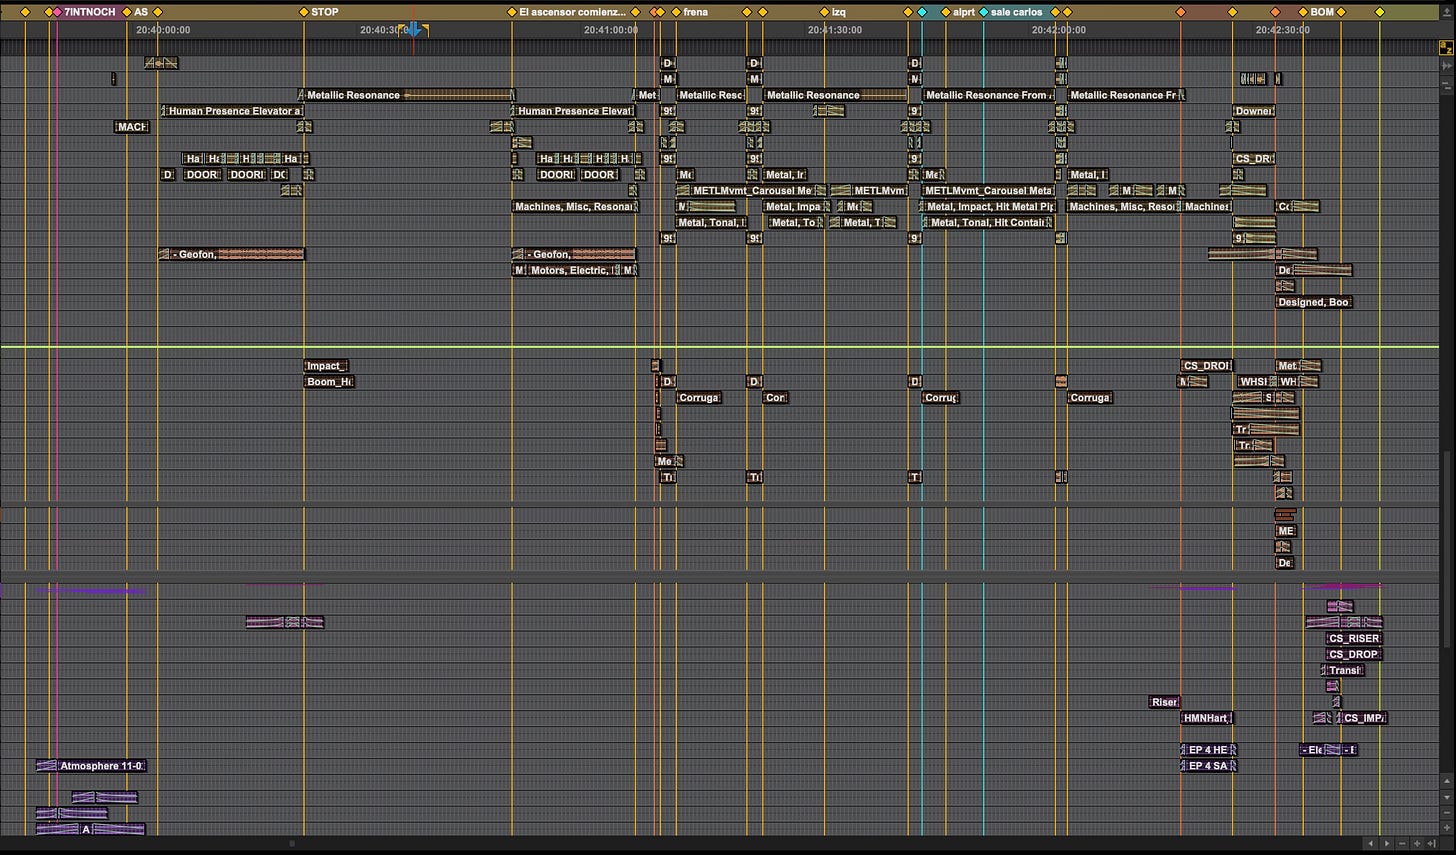Click vertical zoom-in plus button on right edge

click(x=1446, y=828)
